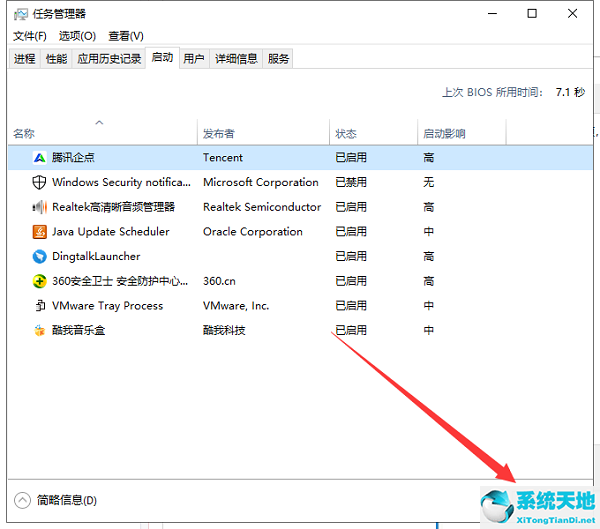This screenshot has width=600, height=529.
Task: Switch to the 应用历史记录 tab
Action: click(109, 59)
